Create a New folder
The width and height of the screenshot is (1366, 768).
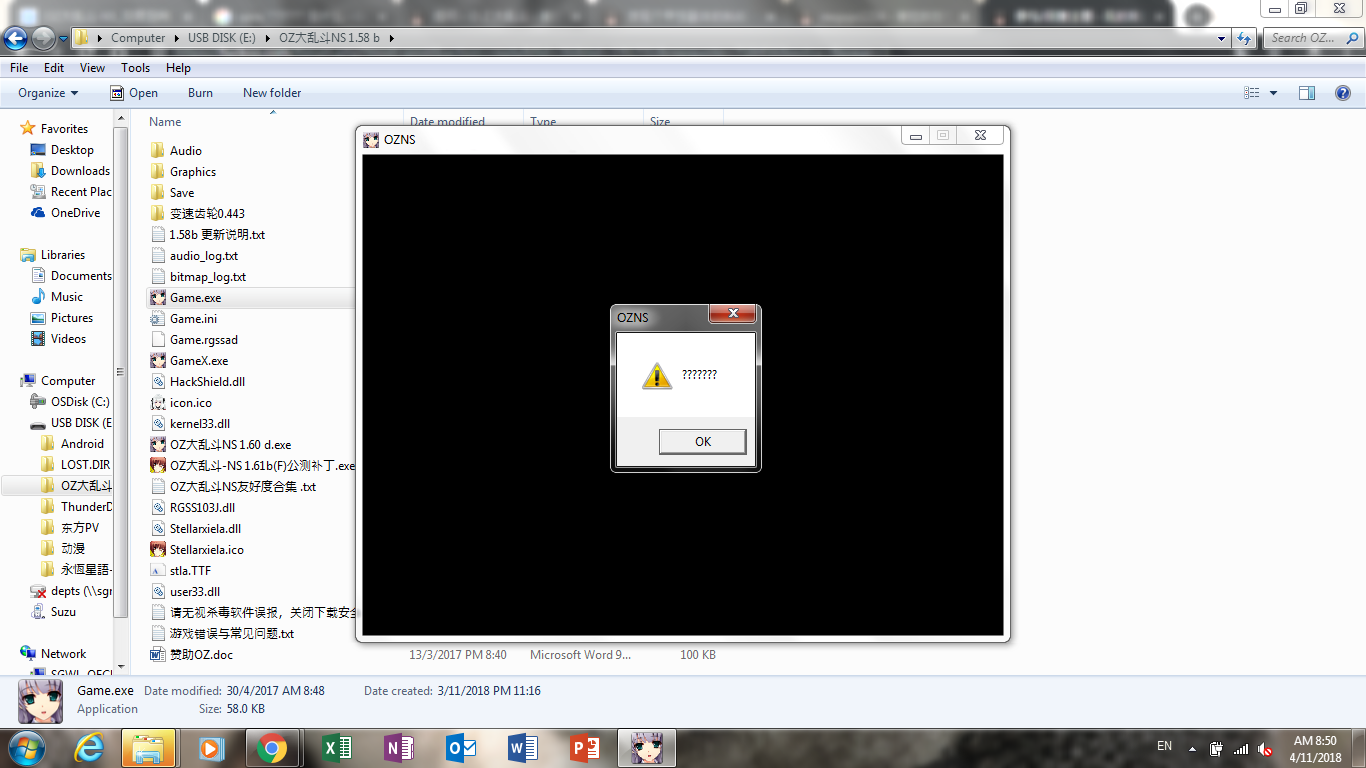click(272, 93)
